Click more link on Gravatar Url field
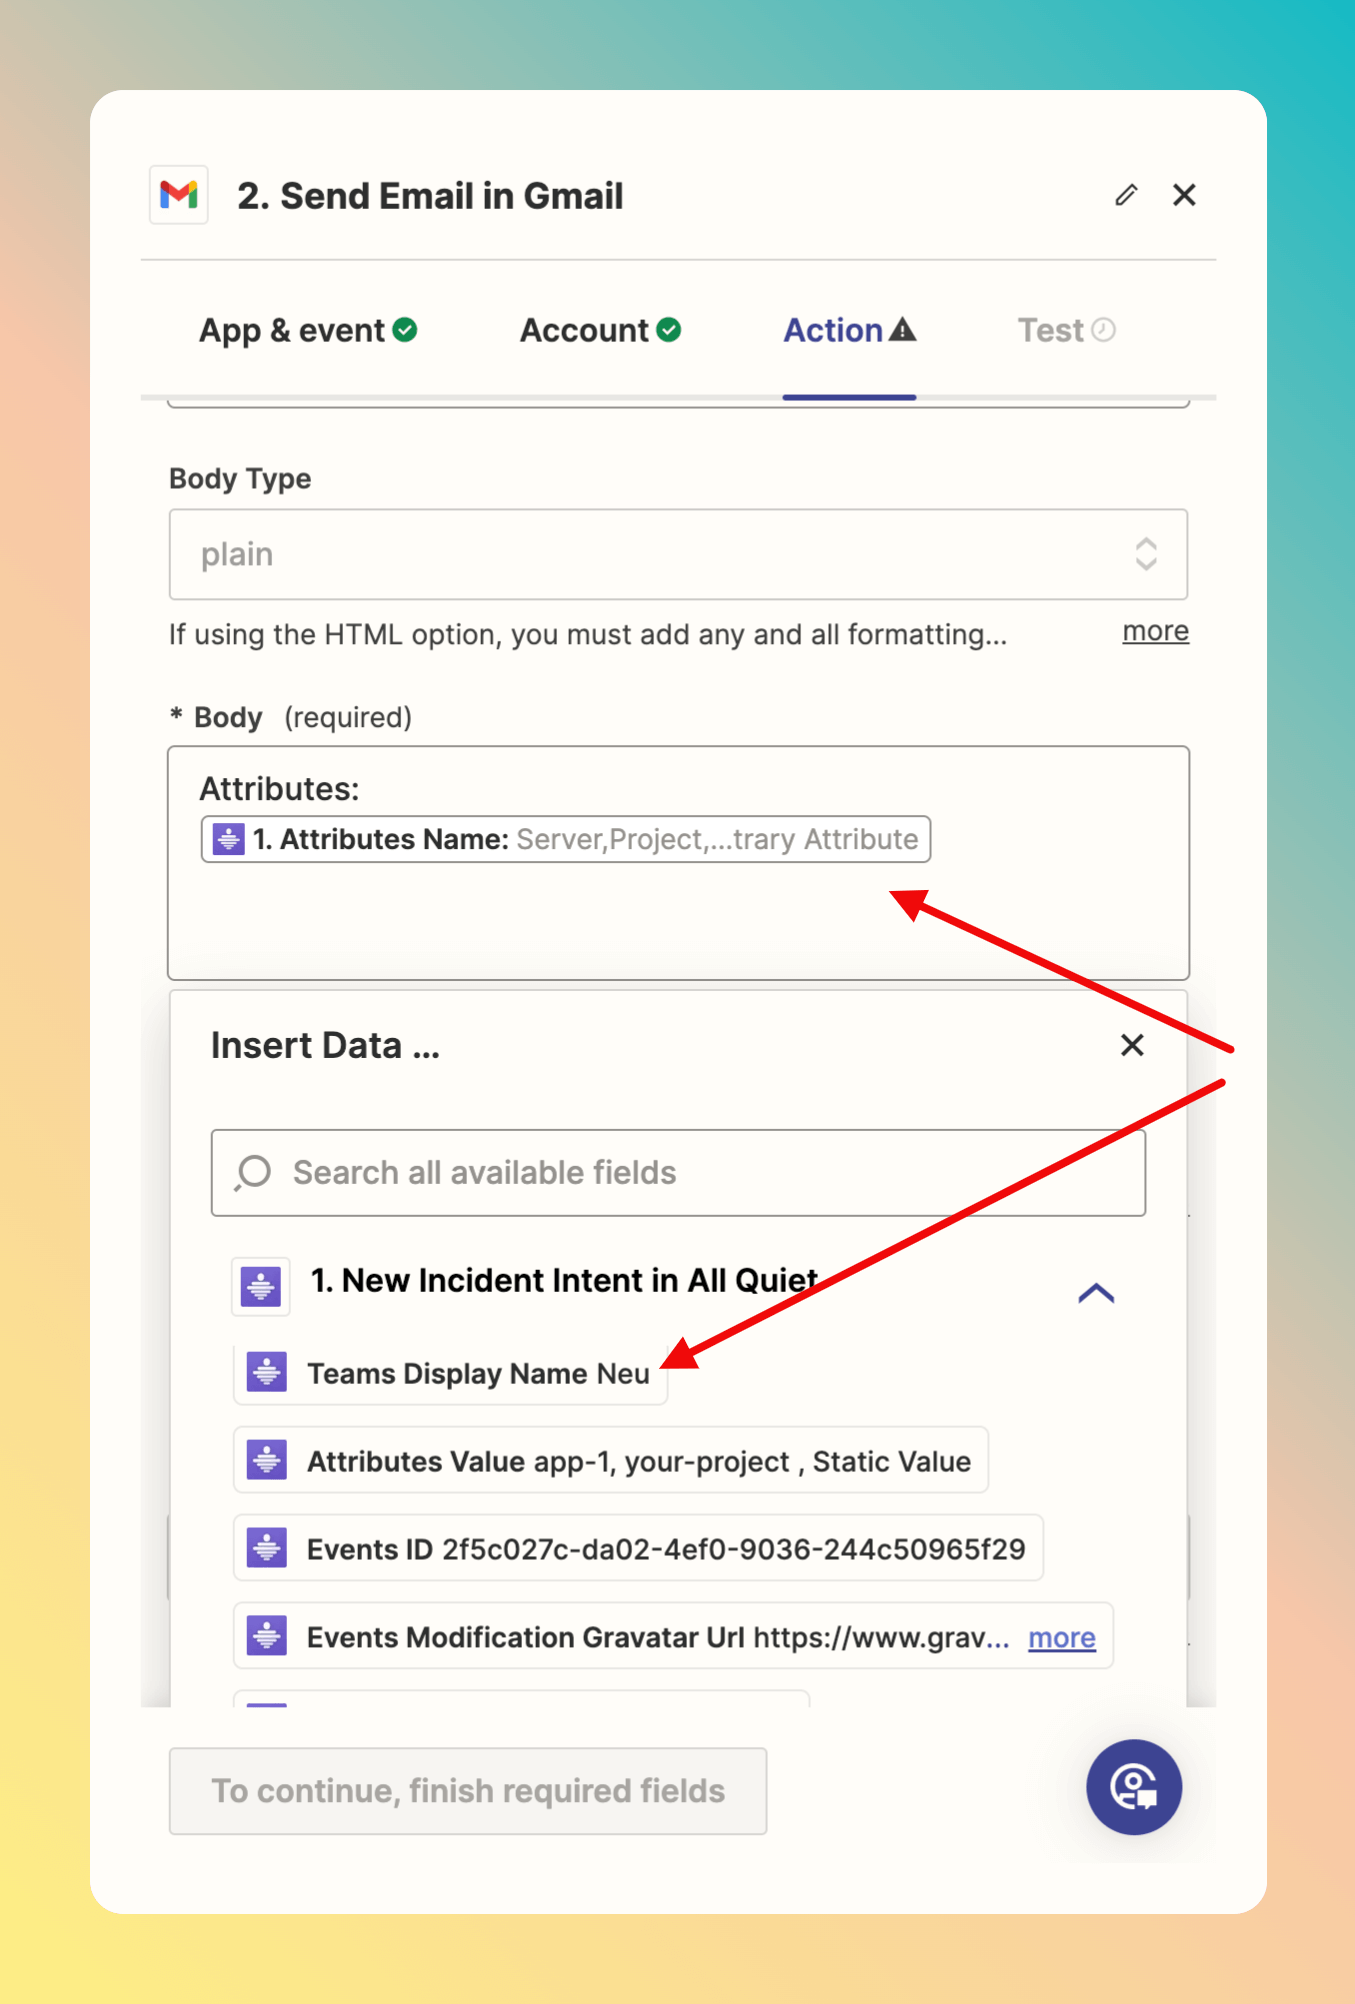Screen dimensions: 1355x2004 click(x=1062, y=1637)
